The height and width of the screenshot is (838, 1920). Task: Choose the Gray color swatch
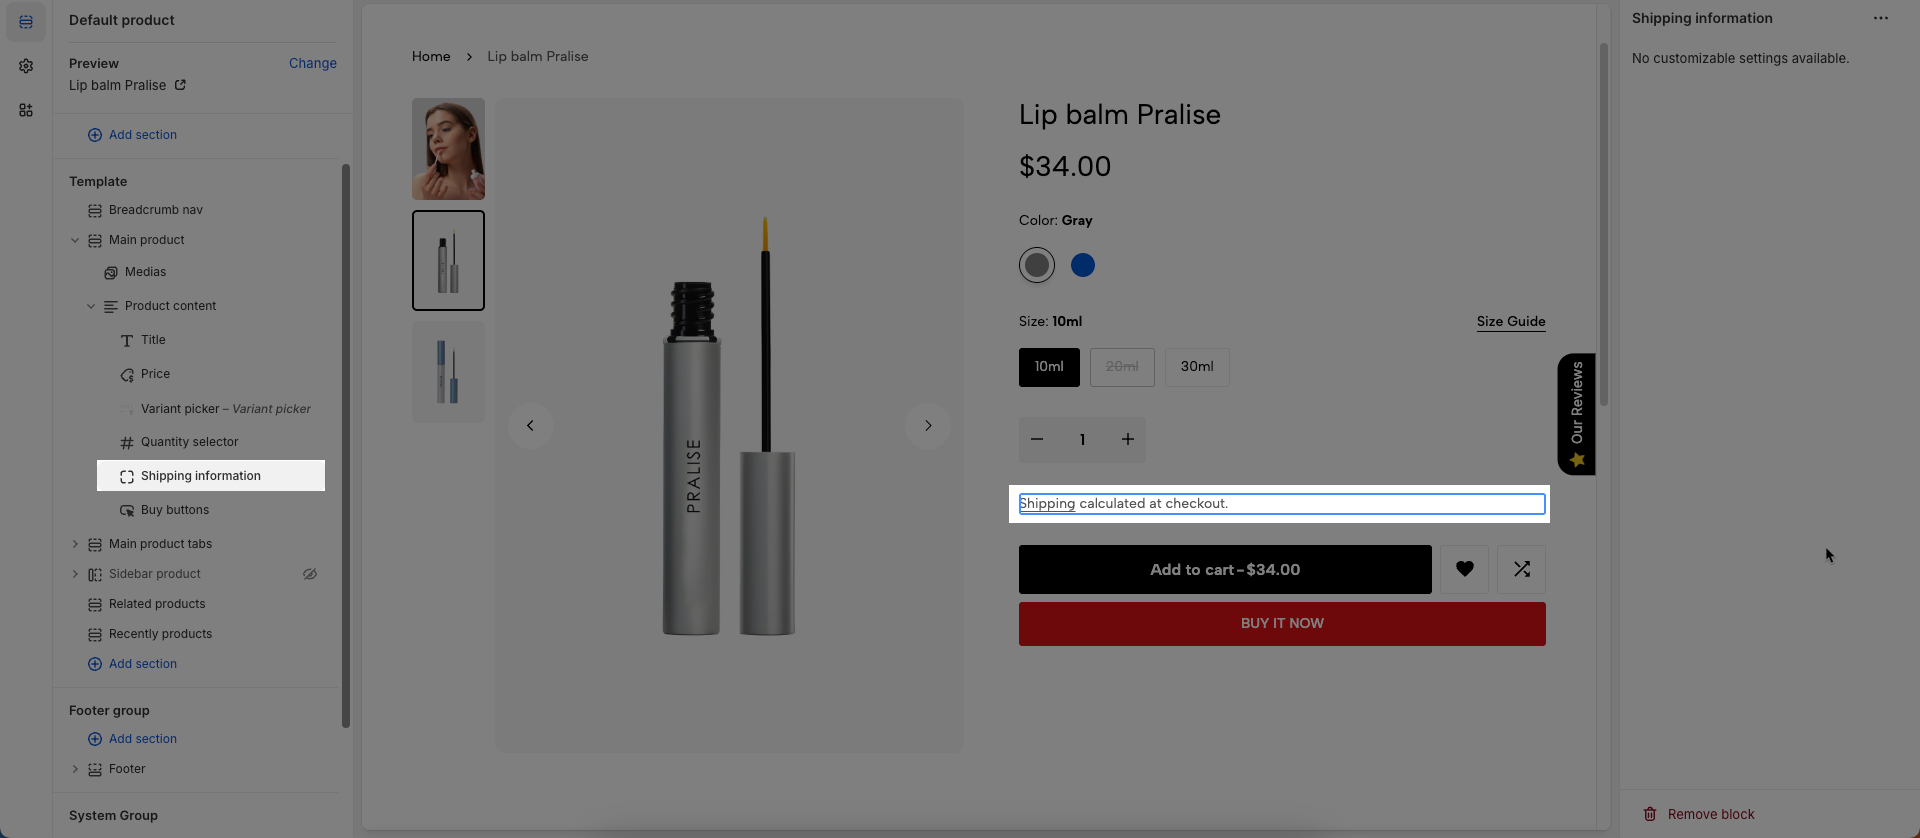coord(1037,265)
